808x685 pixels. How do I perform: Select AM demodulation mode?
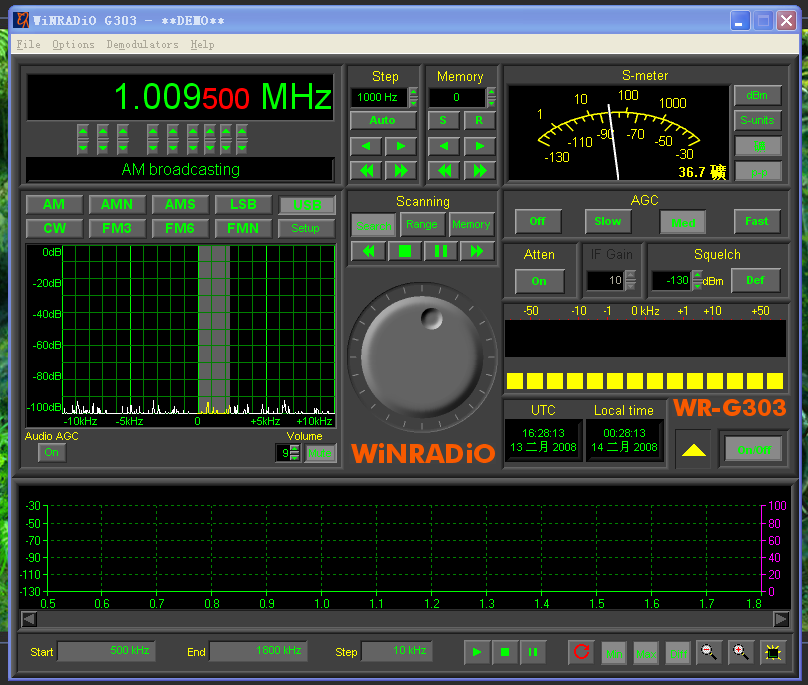coord(54,205)
